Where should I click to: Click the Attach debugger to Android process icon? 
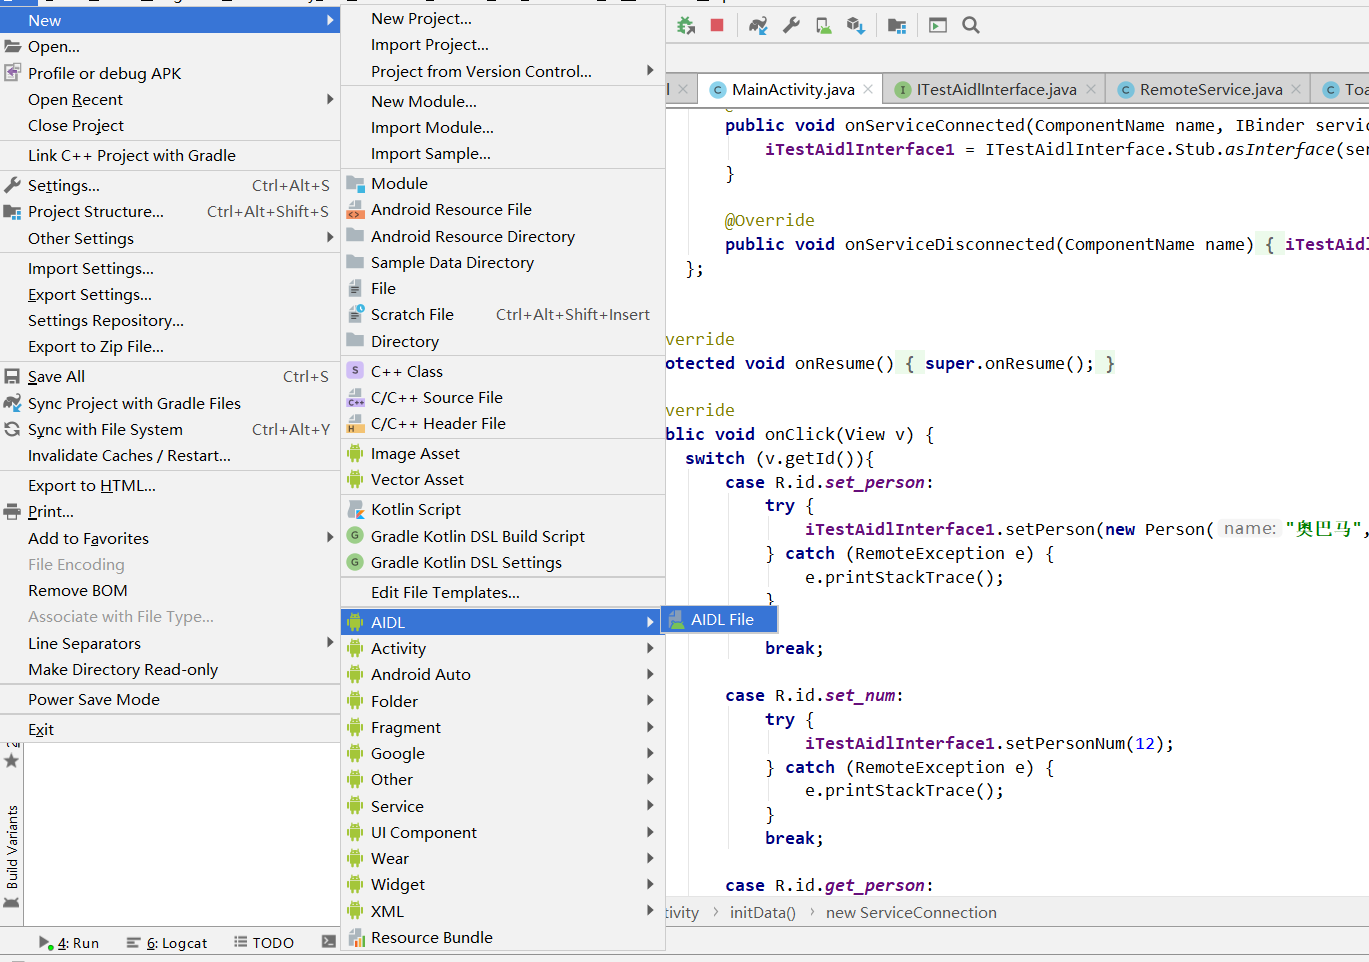coord(686,26)
